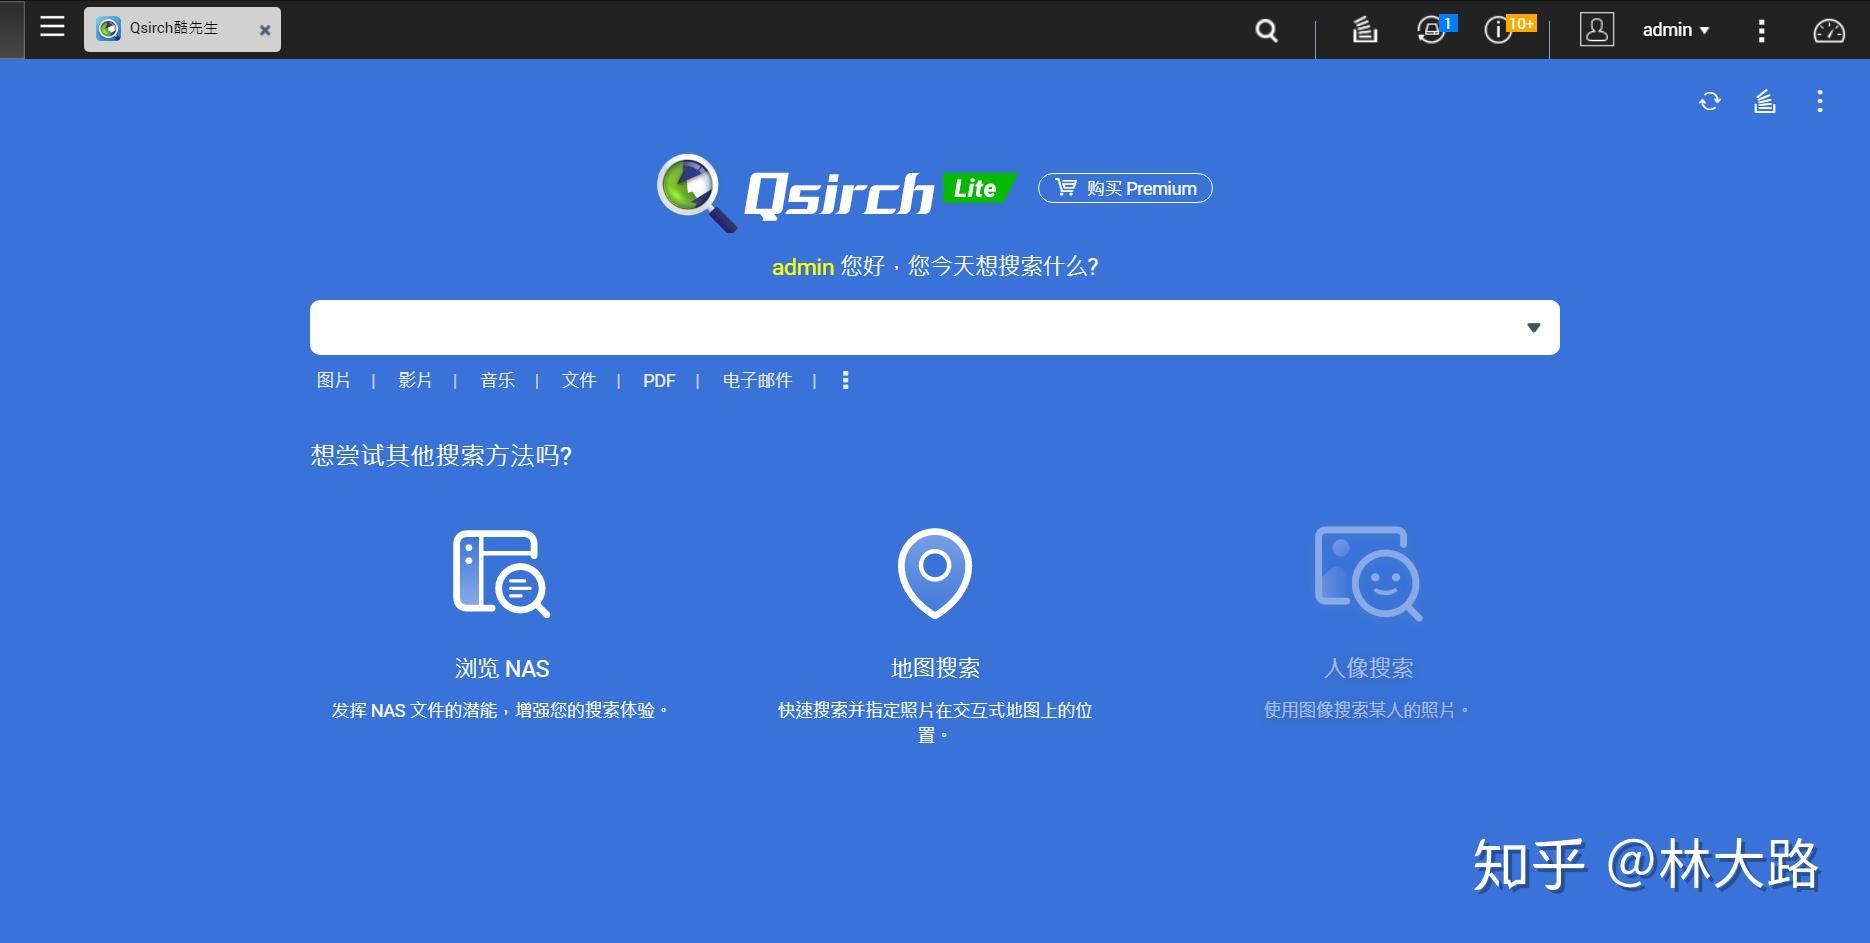
Task: Filter search by 音乐
Action: [x=497, y=380]
